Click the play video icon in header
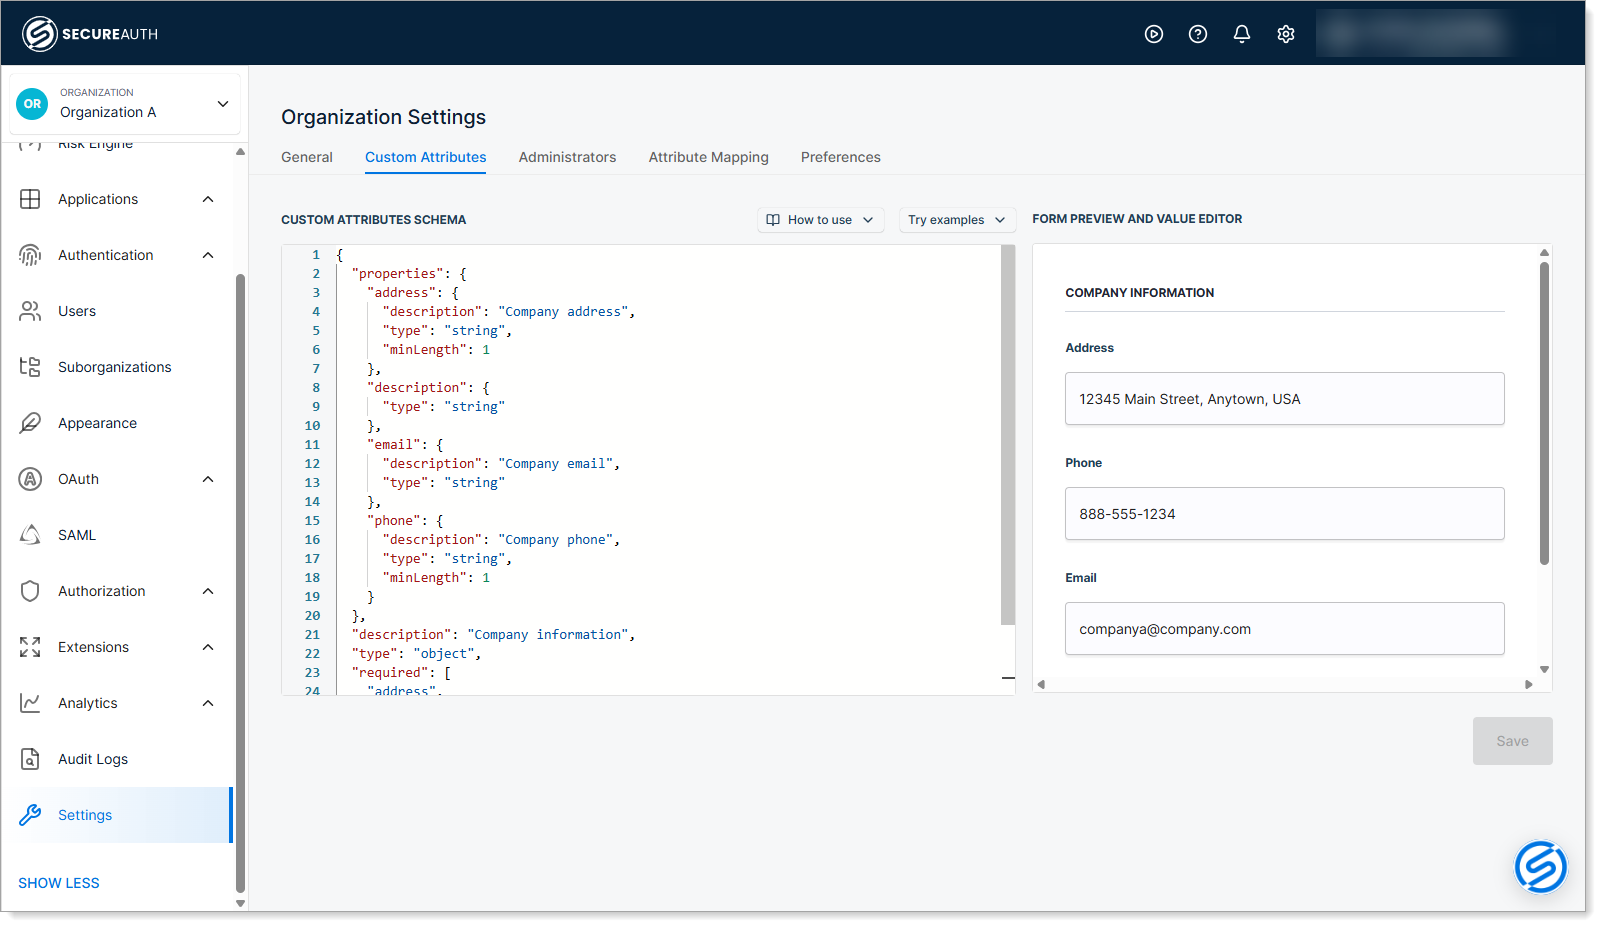 [x=1153, y=34]
